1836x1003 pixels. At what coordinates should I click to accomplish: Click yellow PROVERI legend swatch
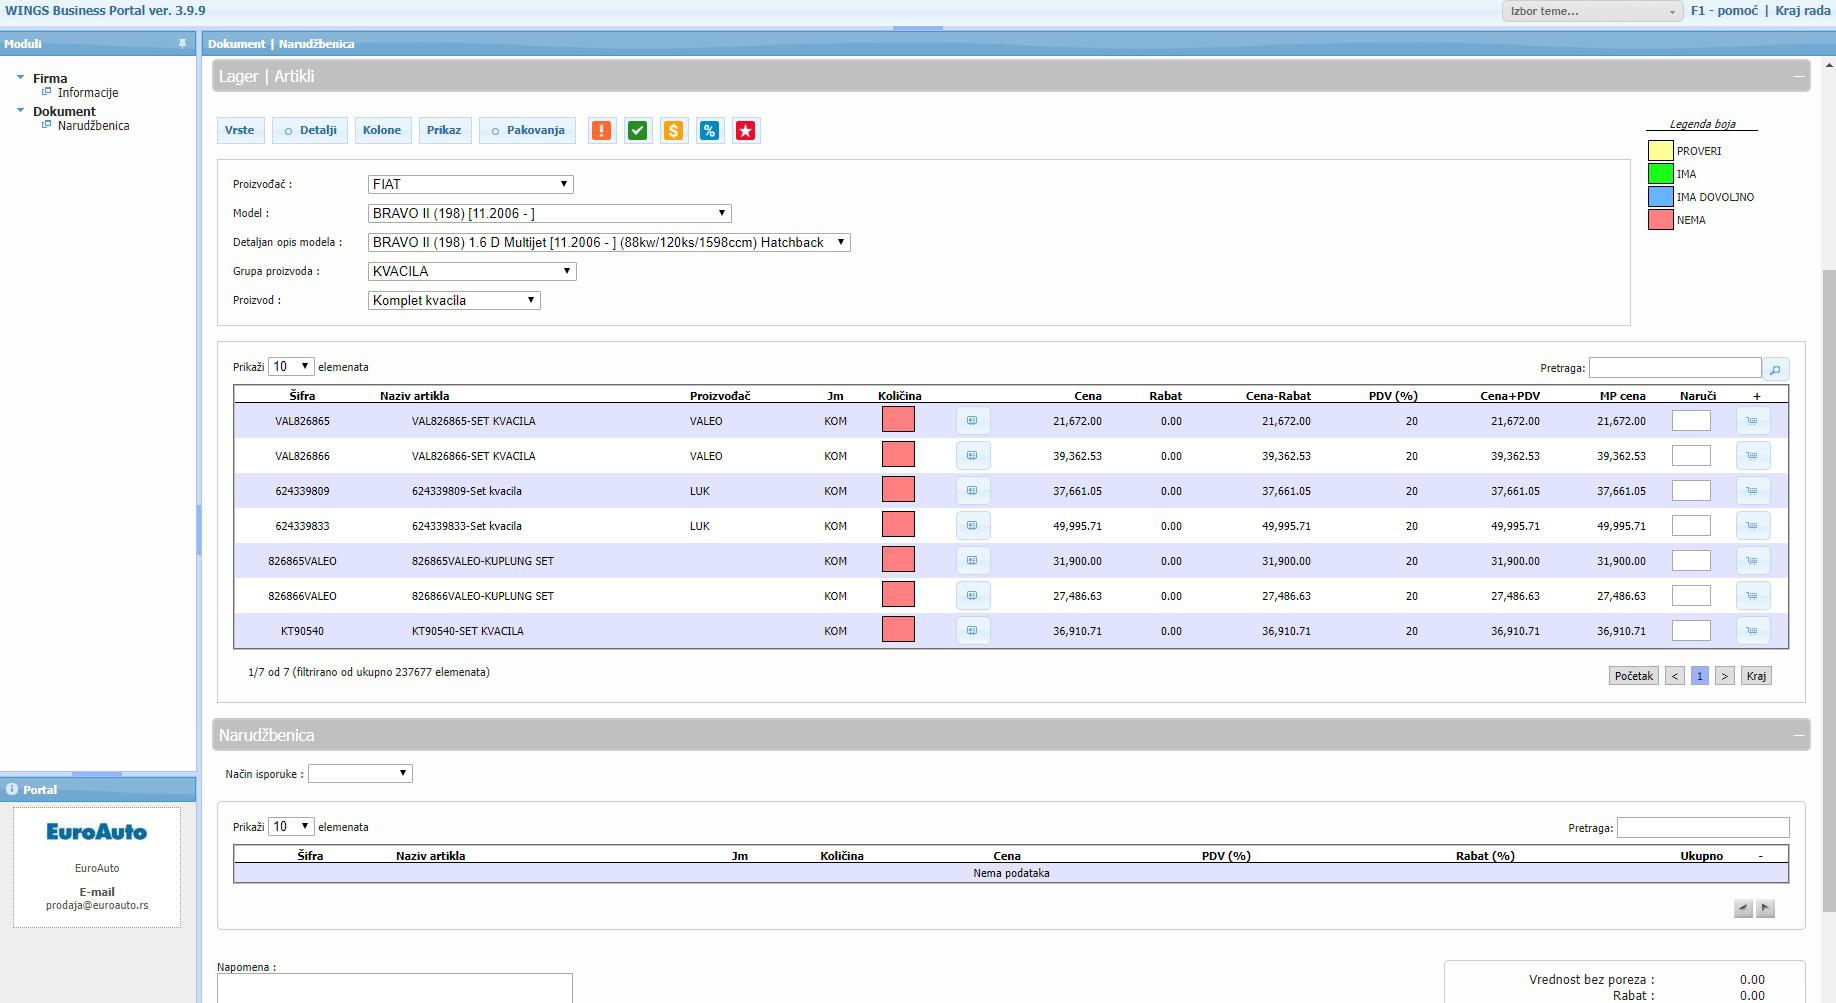pos(1660,151)
